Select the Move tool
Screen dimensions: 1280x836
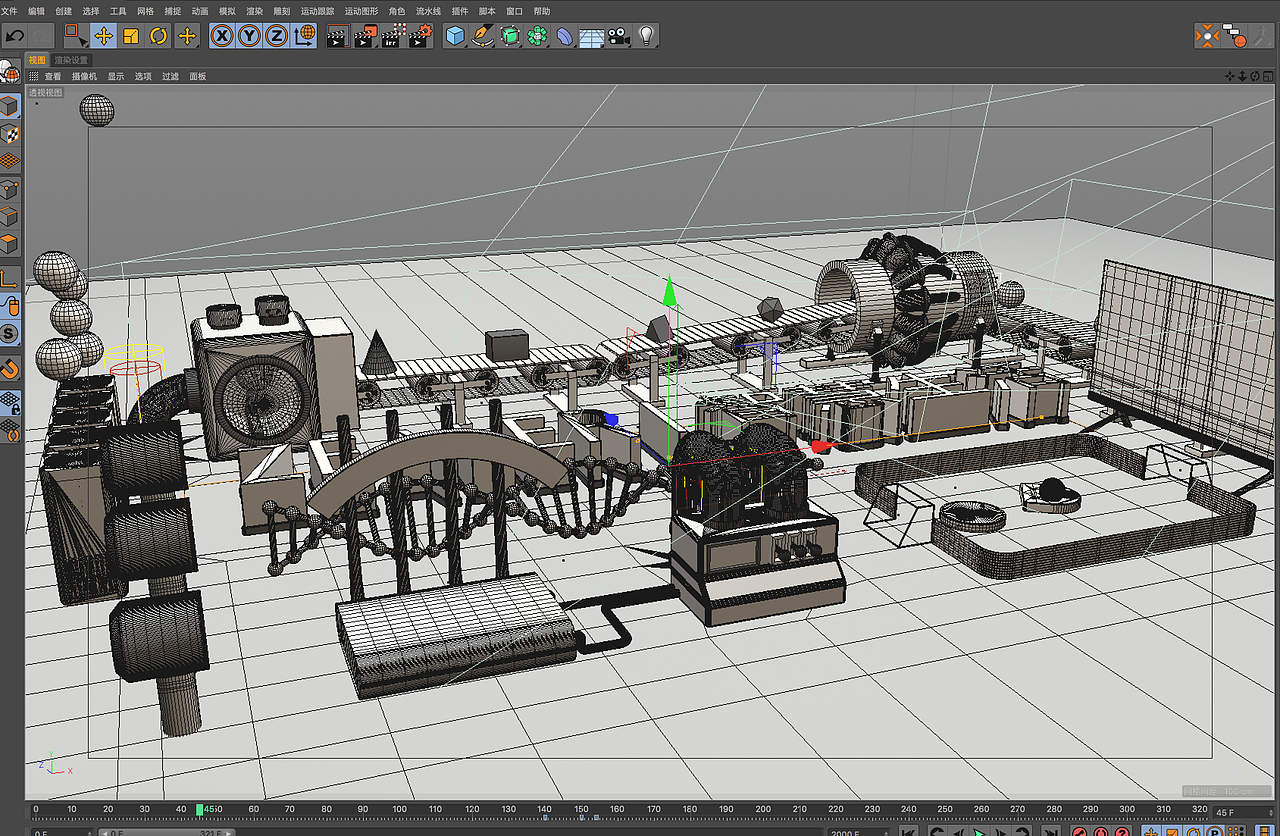click(103, 36)
